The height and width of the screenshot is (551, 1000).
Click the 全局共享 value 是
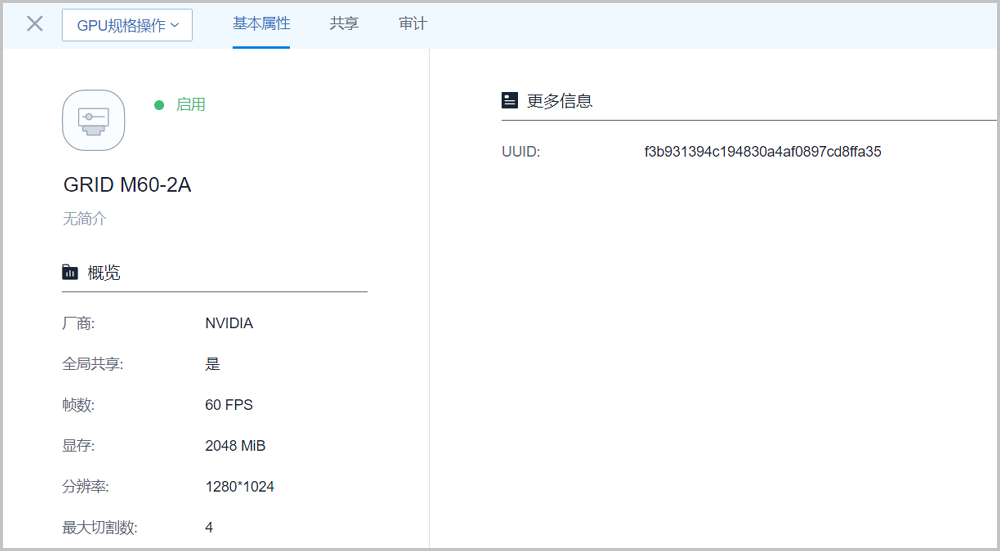tap(212, 364)
